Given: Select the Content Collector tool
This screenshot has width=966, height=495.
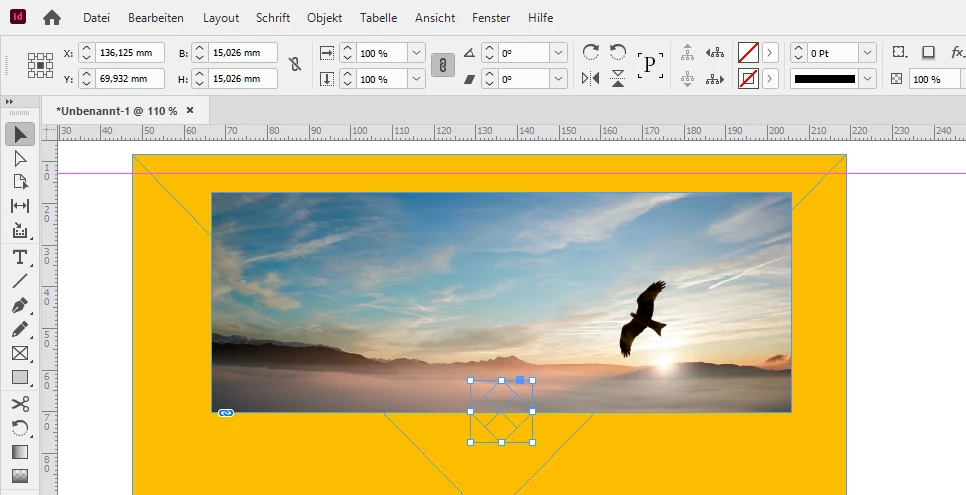Looking at the screenshot, I should [x=20, y=231].
